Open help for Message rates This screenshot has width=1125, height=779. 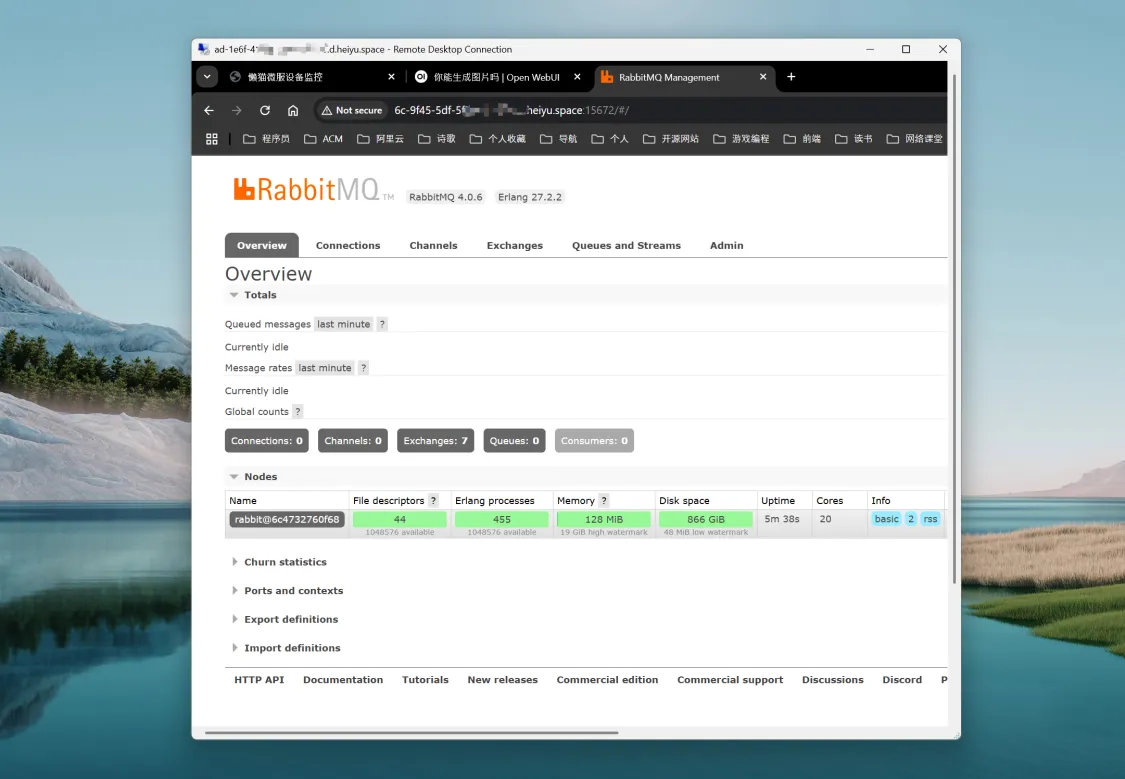pyautogui.click(x=364, y=368)
